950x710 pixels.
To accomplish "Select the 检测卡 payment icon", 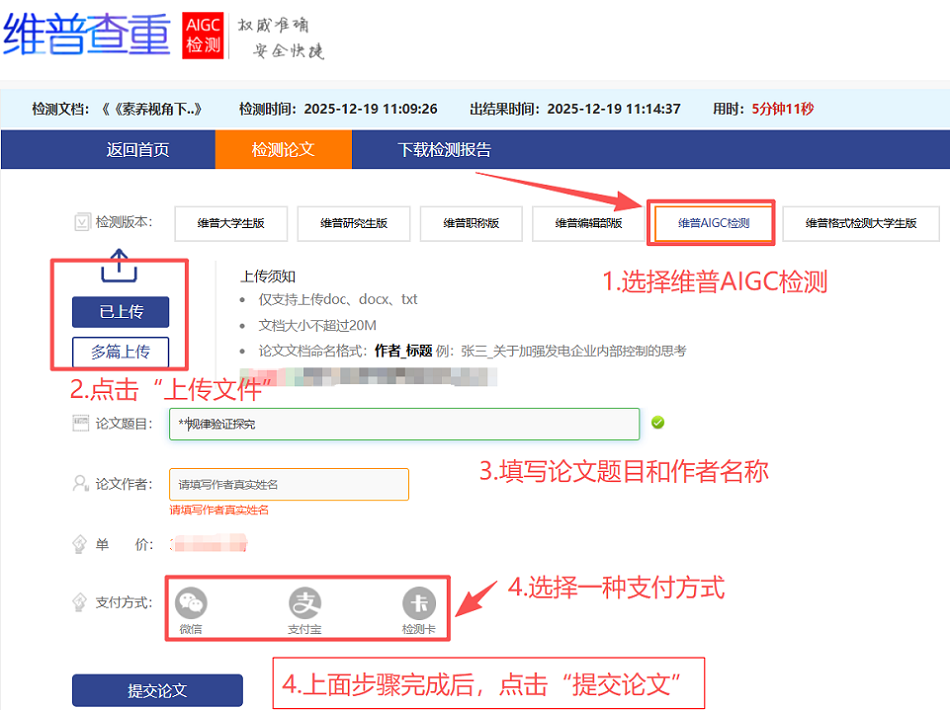I will (x=419, y=603).
